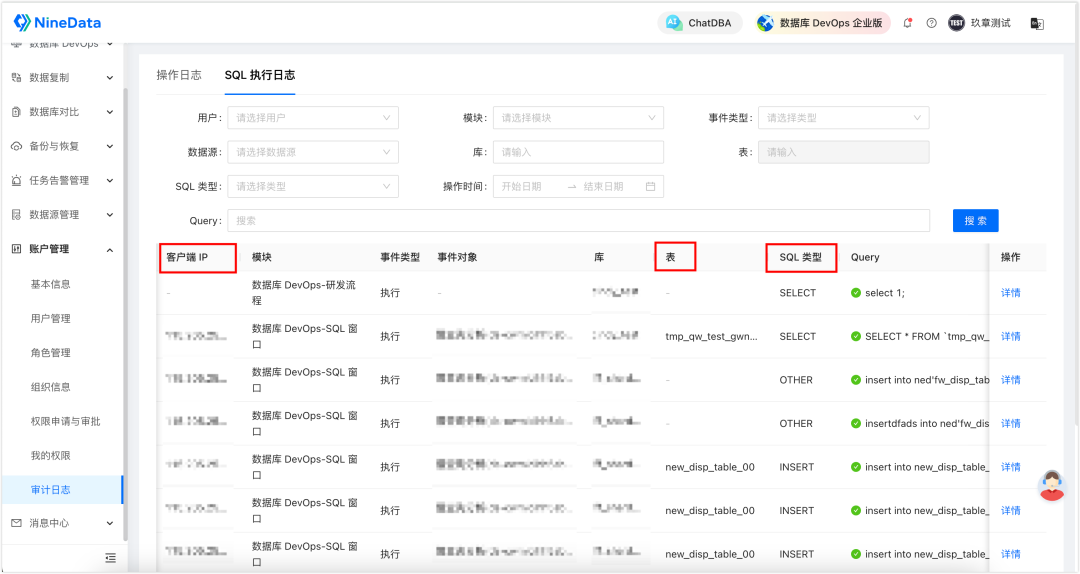Focus the 库 input field

pos(578,152)
